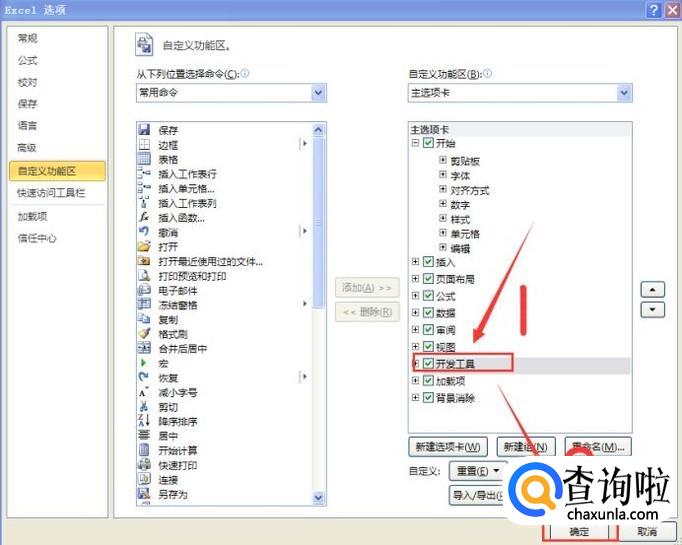Toggle the View (视图) tab checkbox

(428, 346)
